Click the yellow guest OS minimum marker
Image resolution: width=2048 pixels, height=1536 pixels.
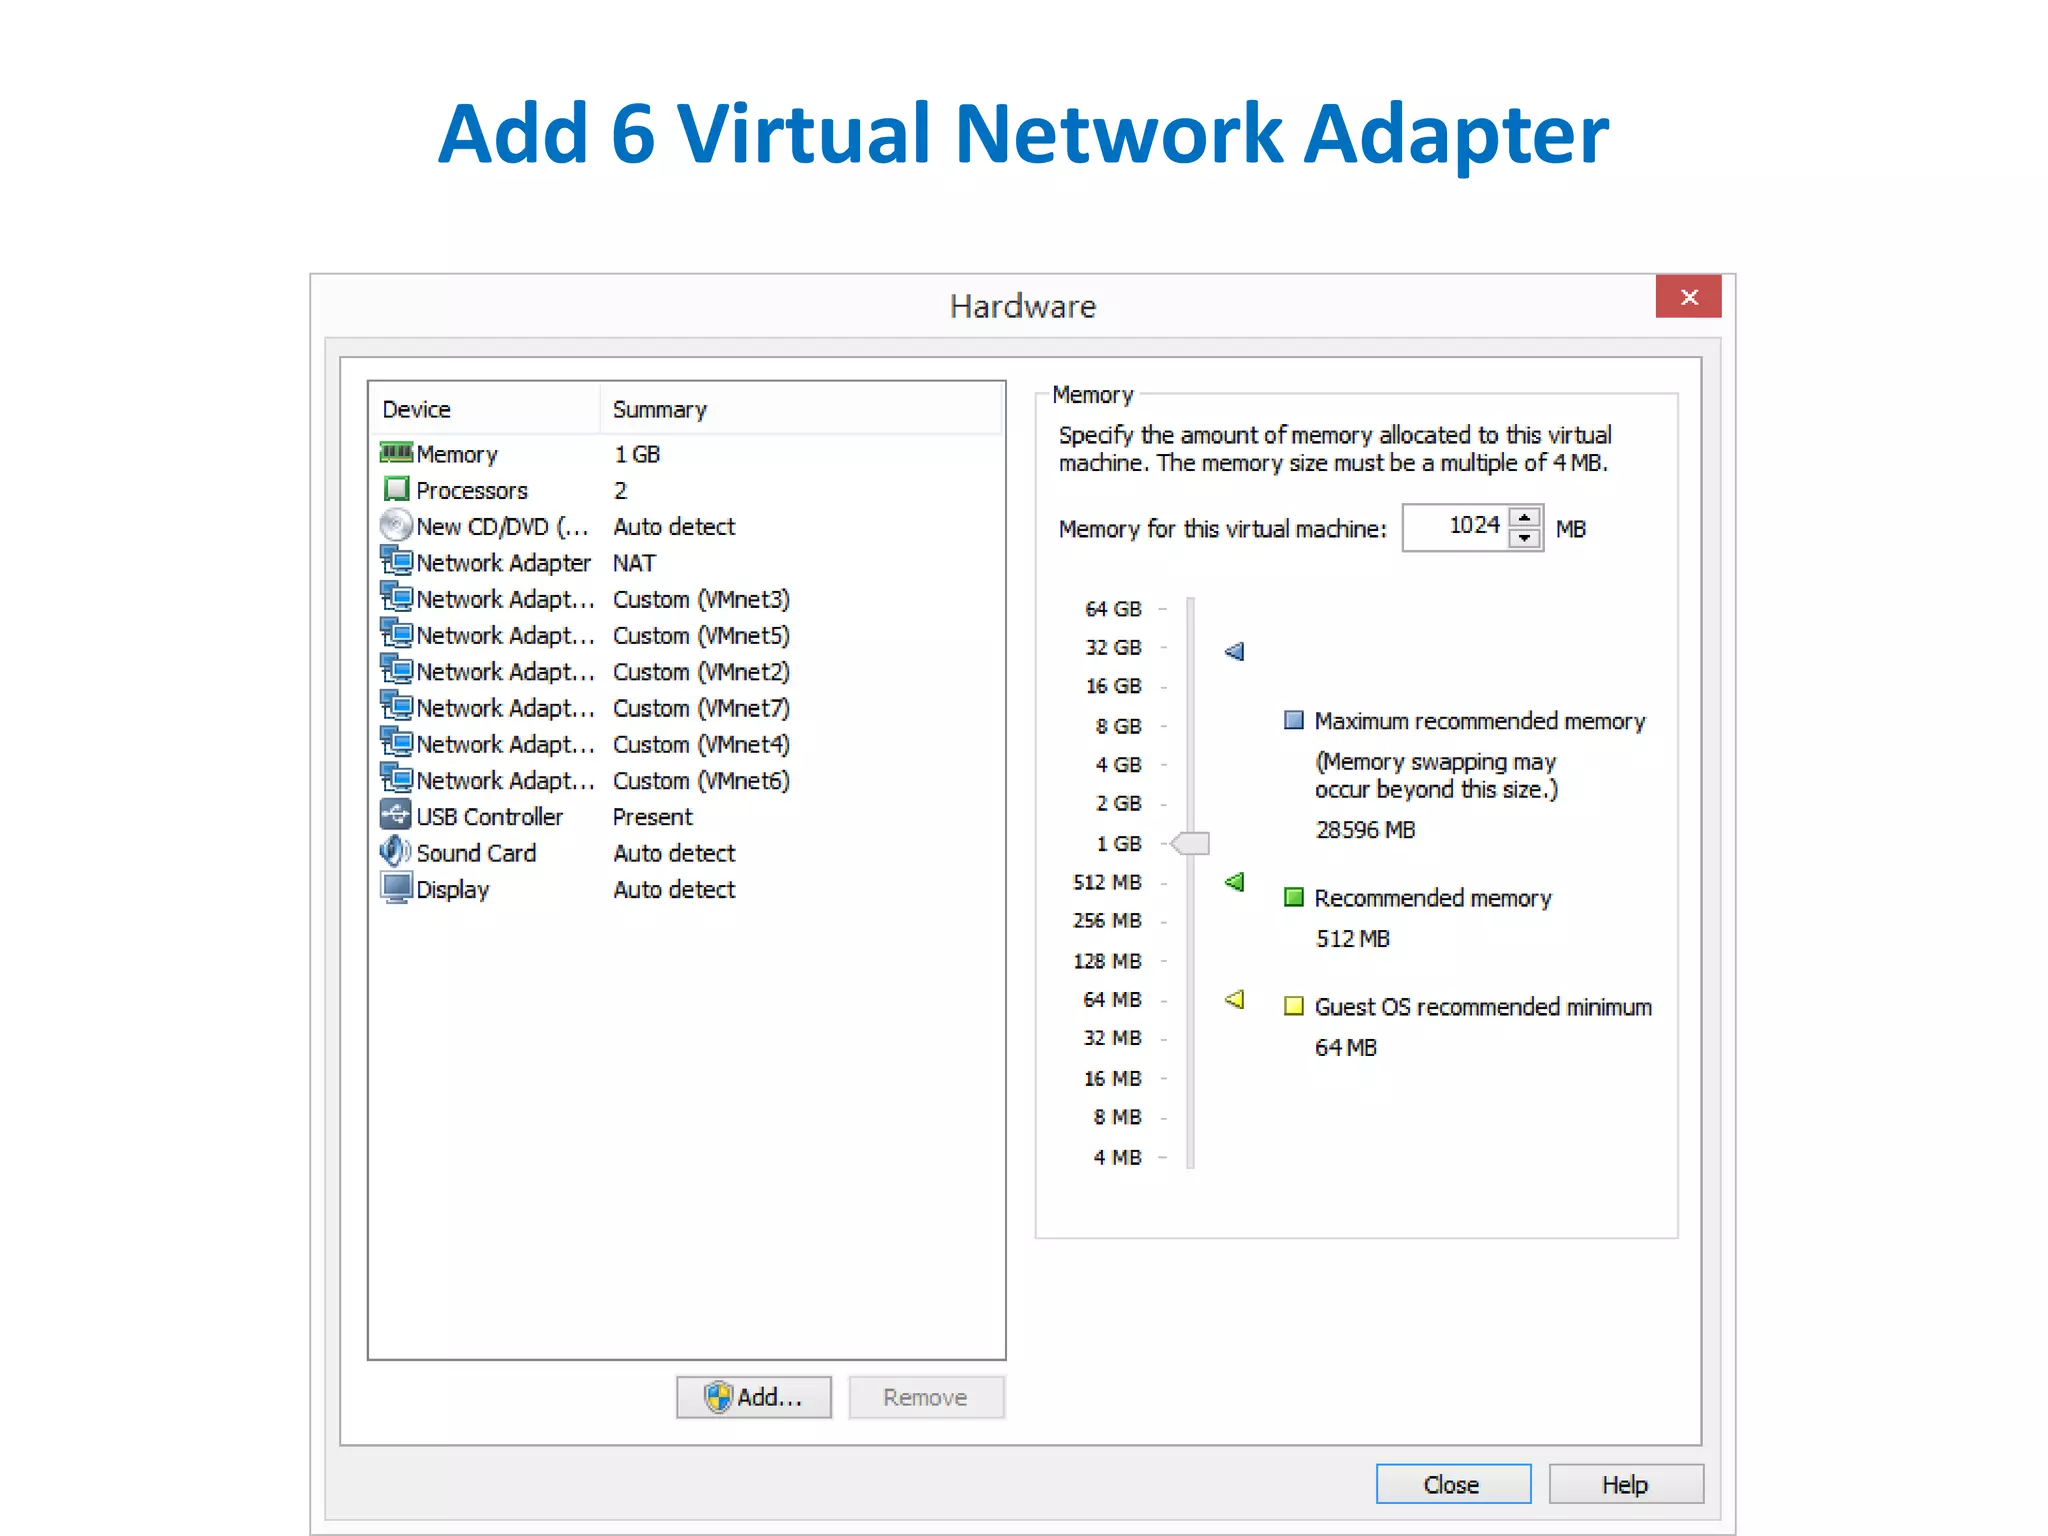point(1235,999)
